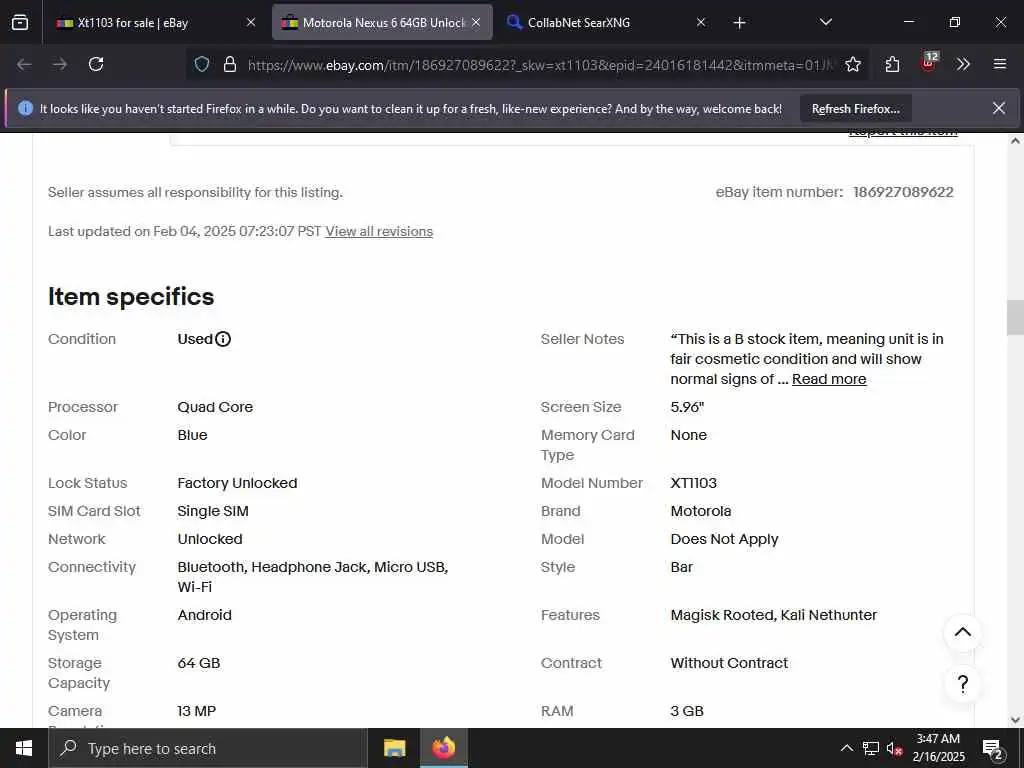The width and height of the screenshot is (1024, 768).
Task: View site security padlock info
Action: (x=230, y=64)
